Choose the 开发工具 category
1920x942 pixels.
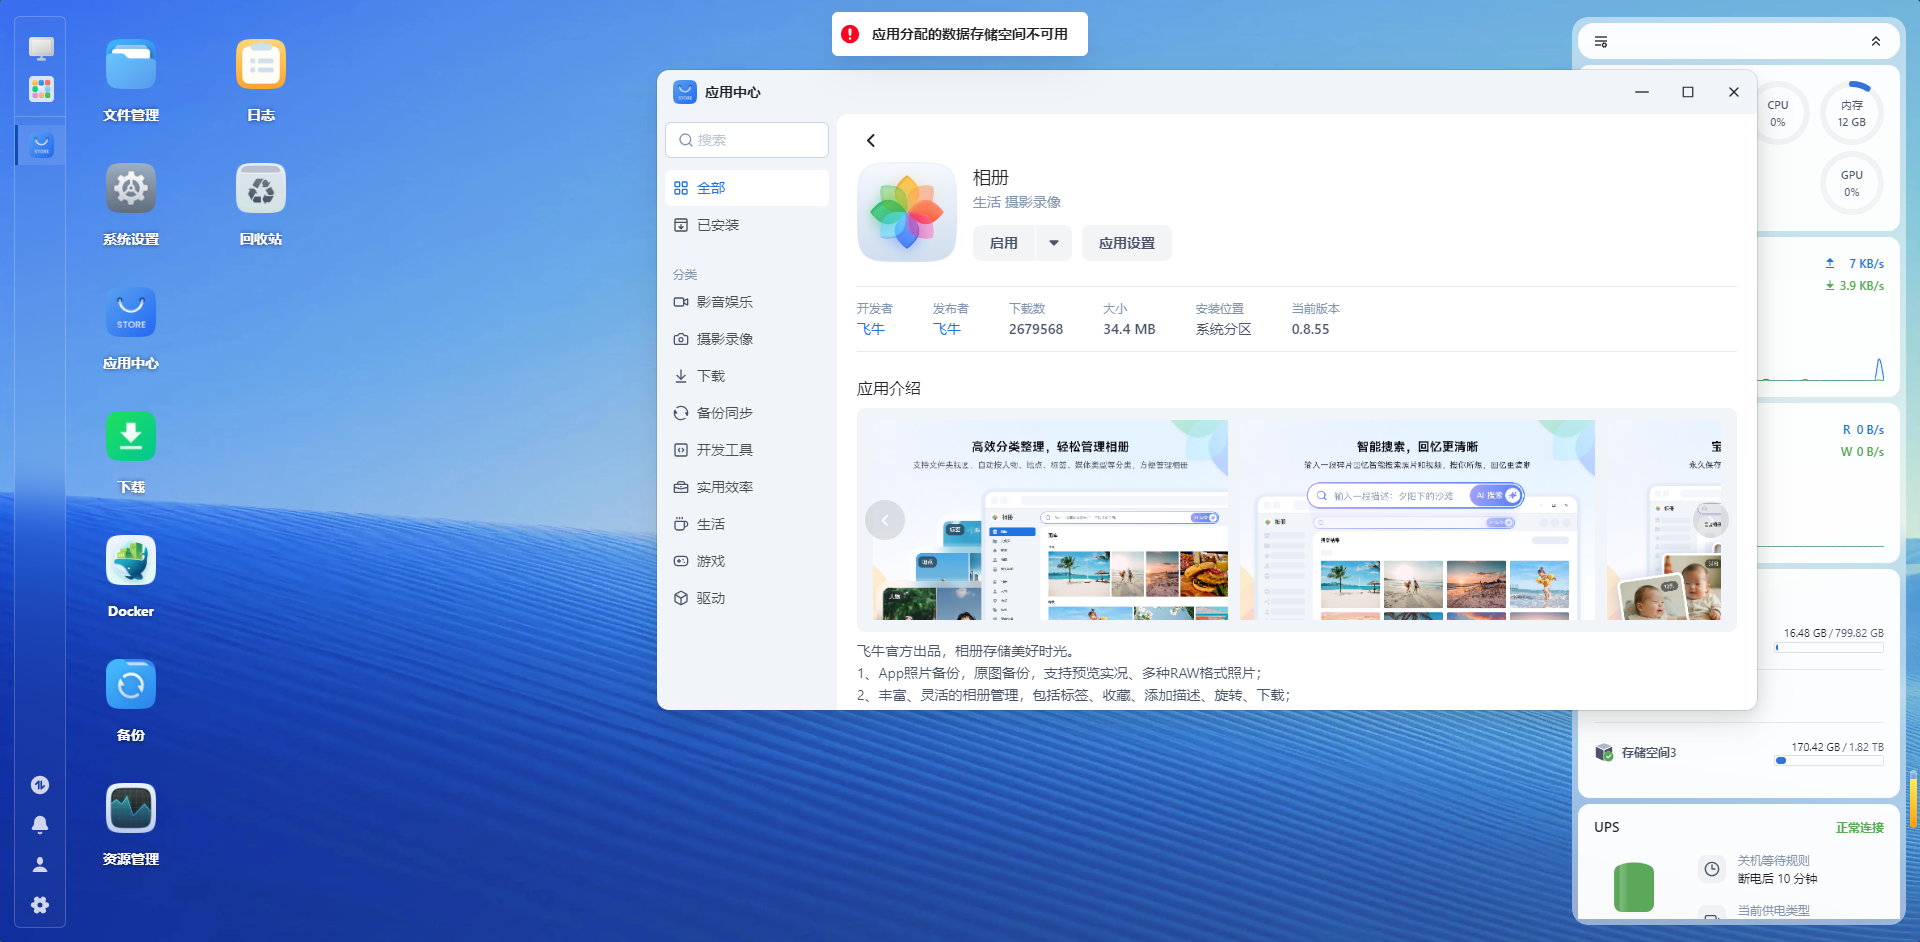[747, 450]
